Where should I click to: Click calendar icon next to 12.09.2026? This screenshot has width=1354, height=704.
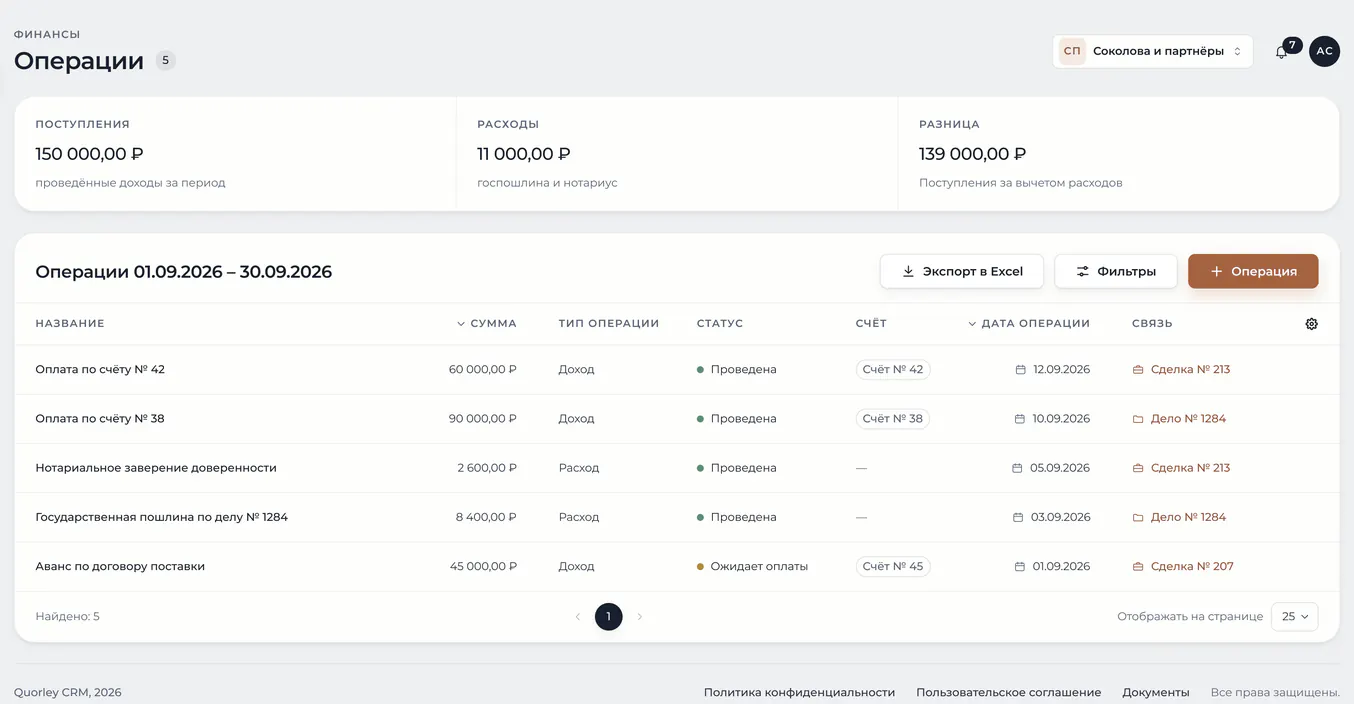tap(1020, 370)
